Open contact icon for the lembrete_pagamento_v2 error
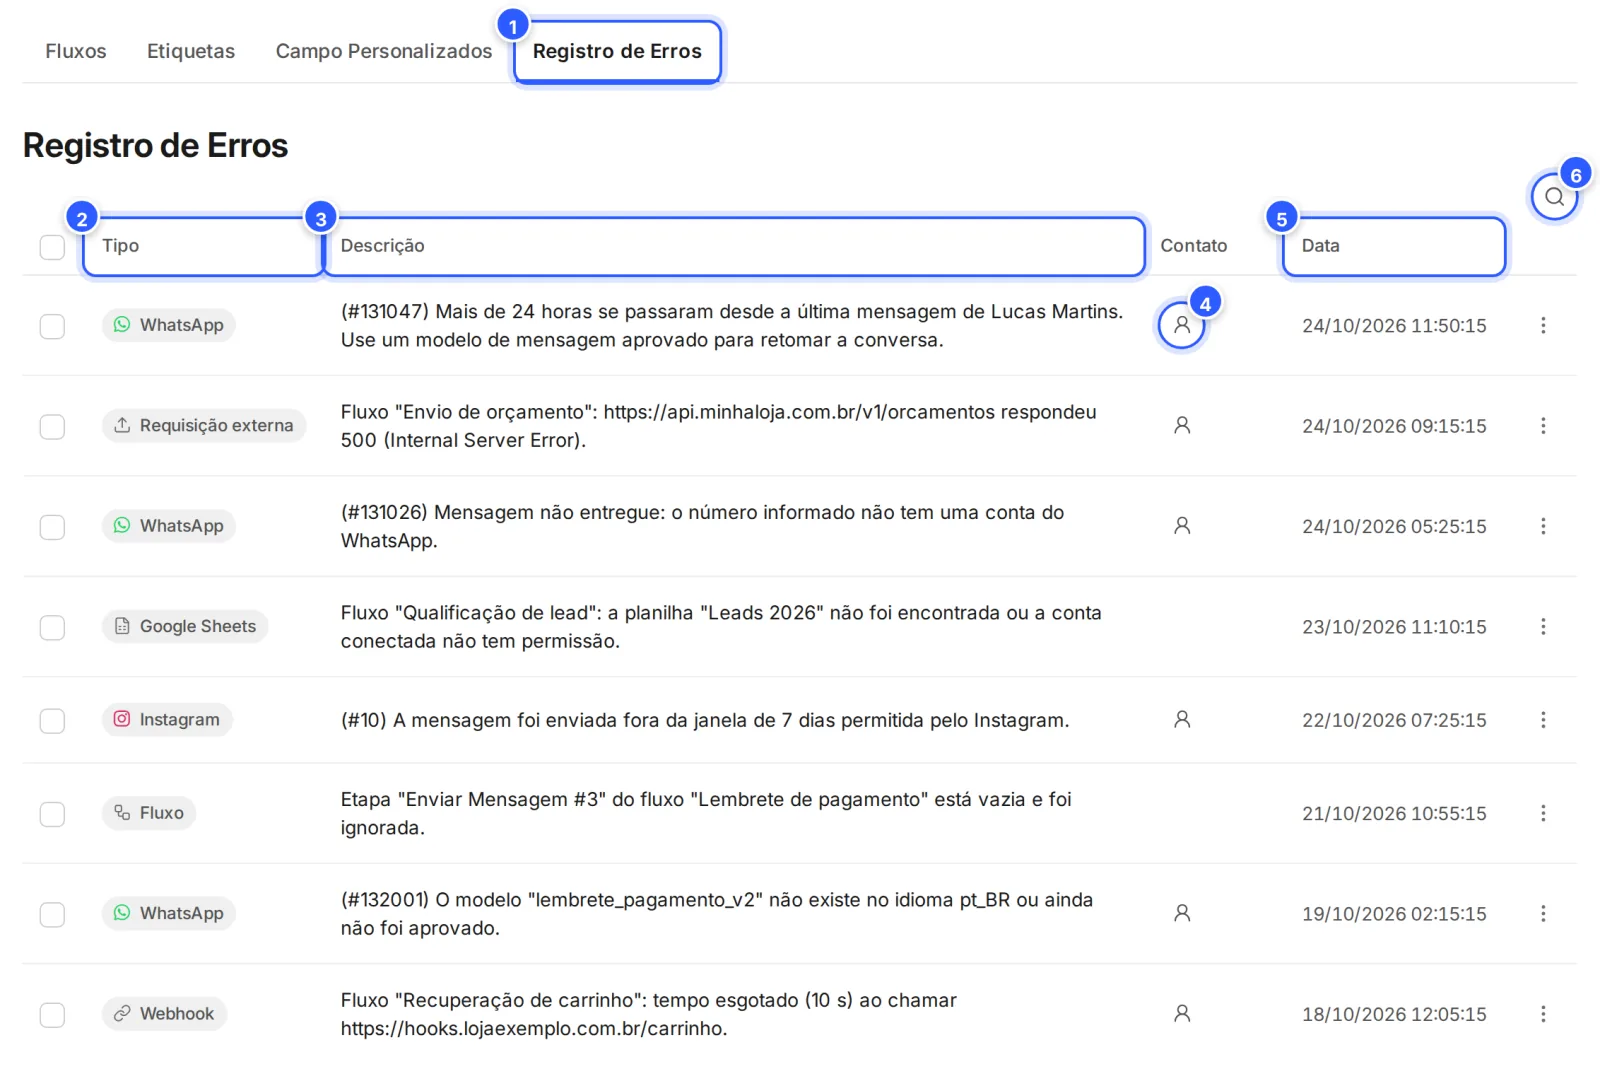The height and width of the screenshot is (1086, 1600). [x=1181, y=914]
